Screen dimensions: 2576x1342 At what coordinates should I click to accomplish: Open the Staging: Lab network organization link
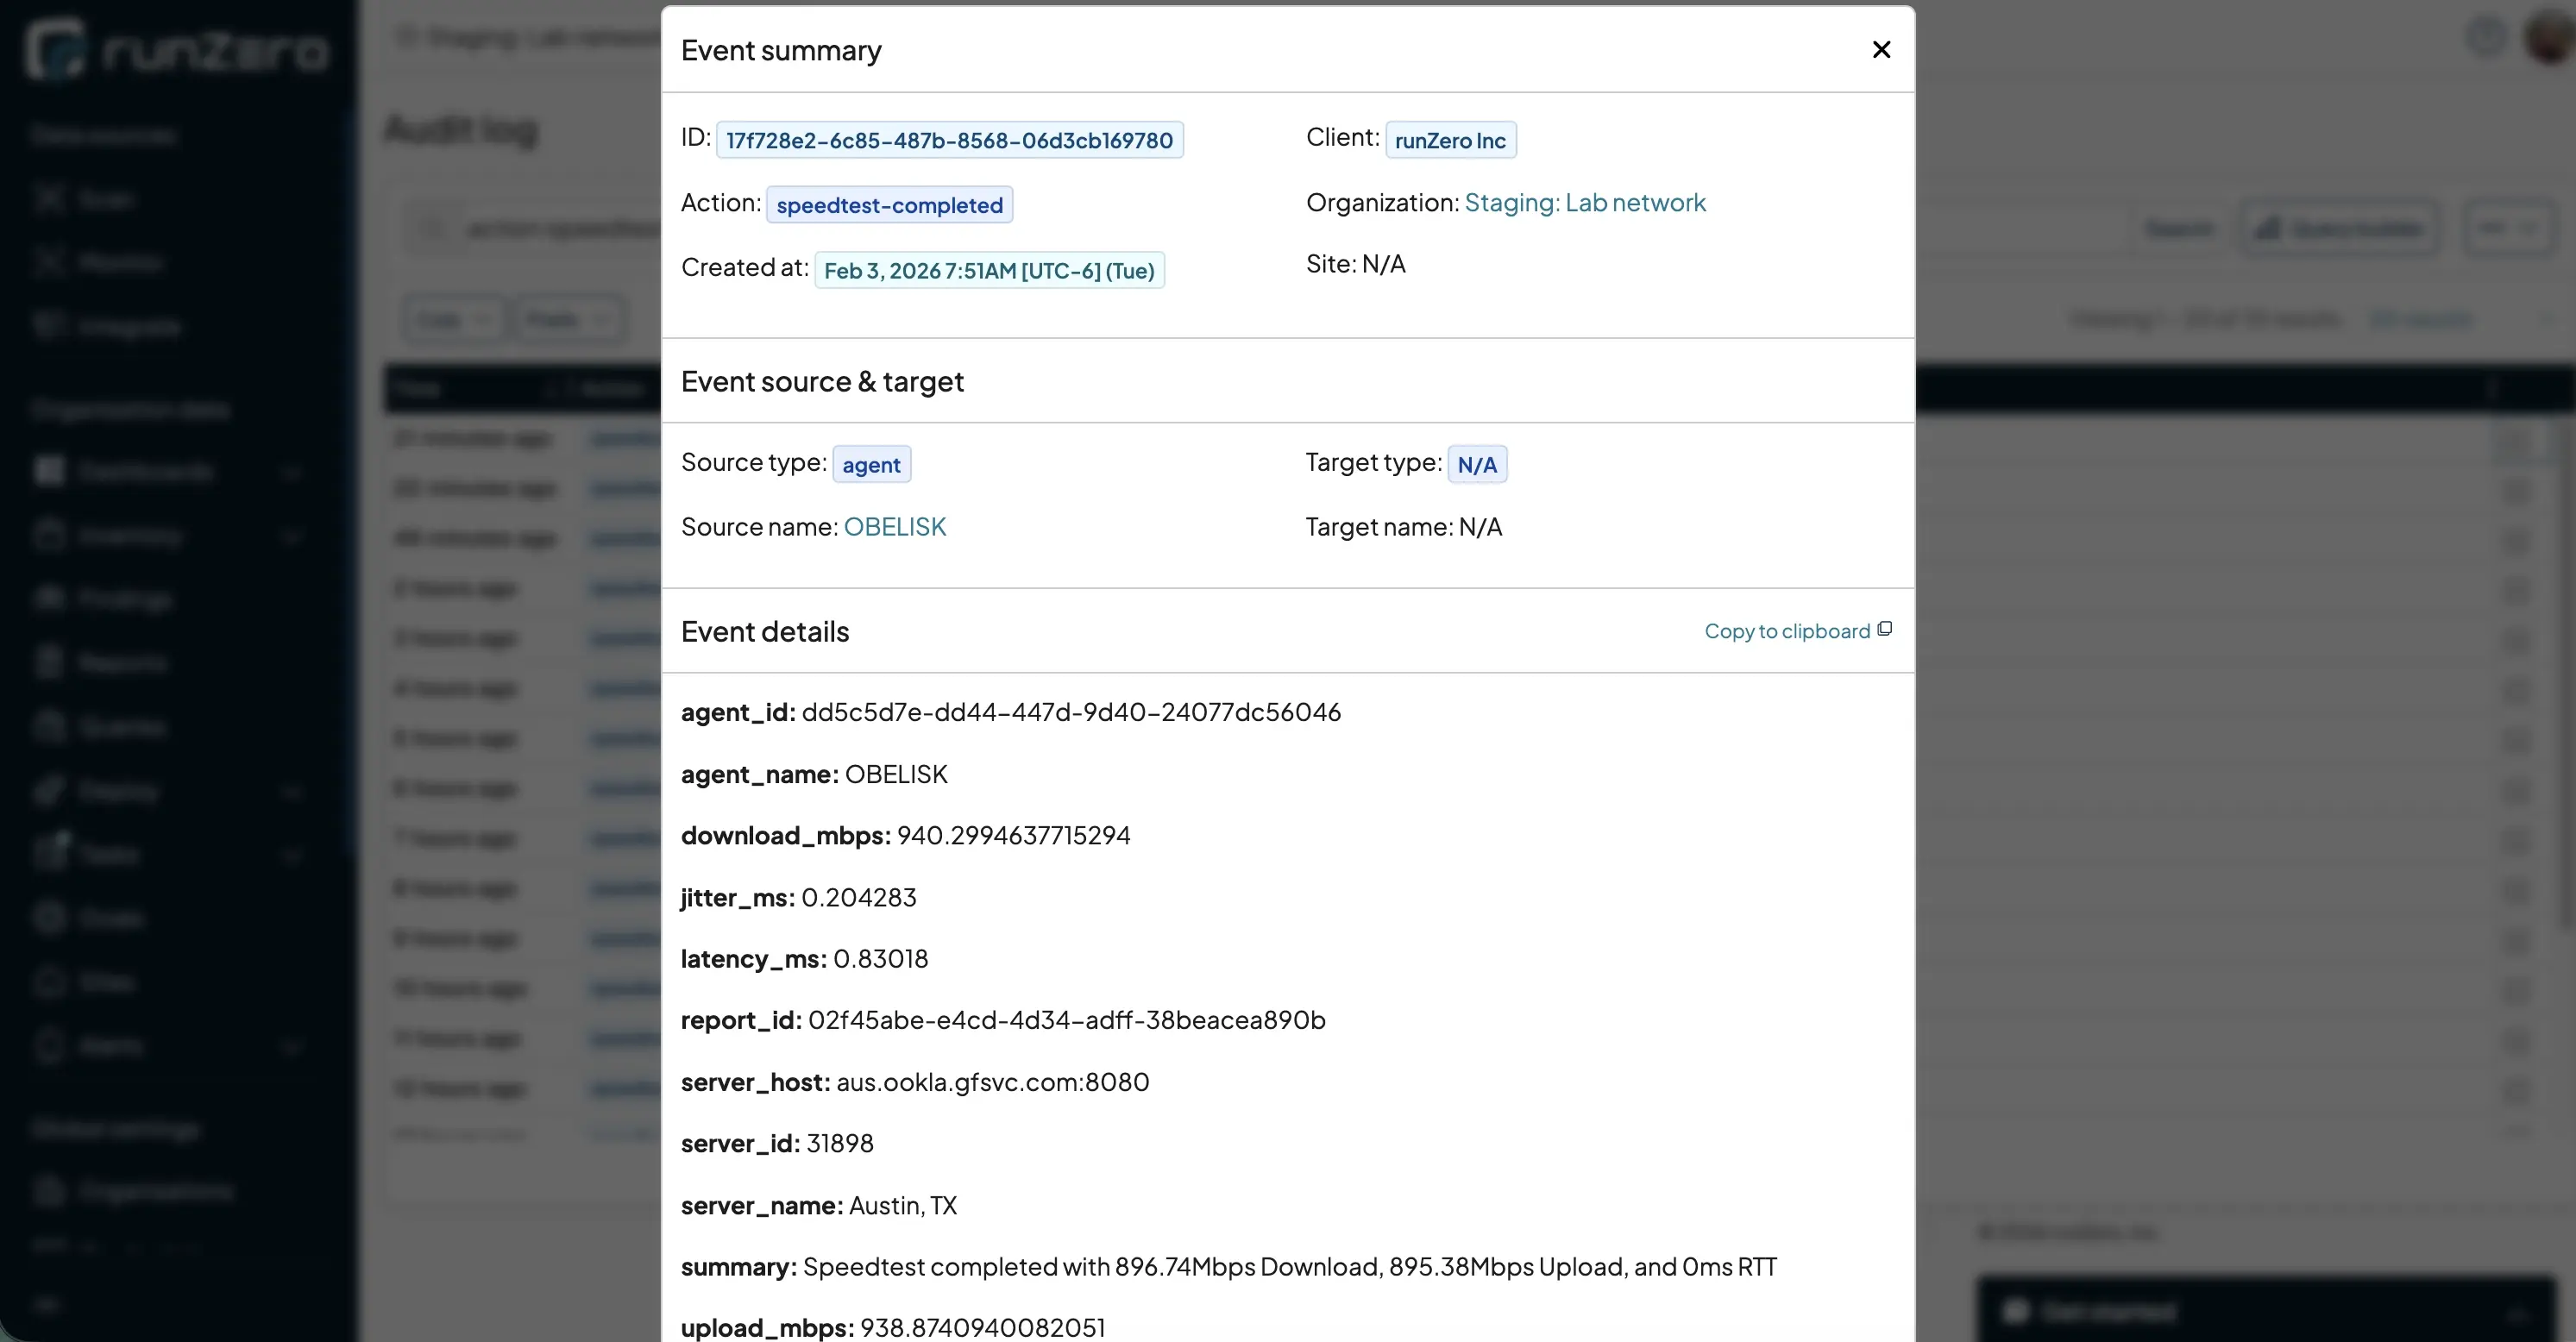[1585, 202]
